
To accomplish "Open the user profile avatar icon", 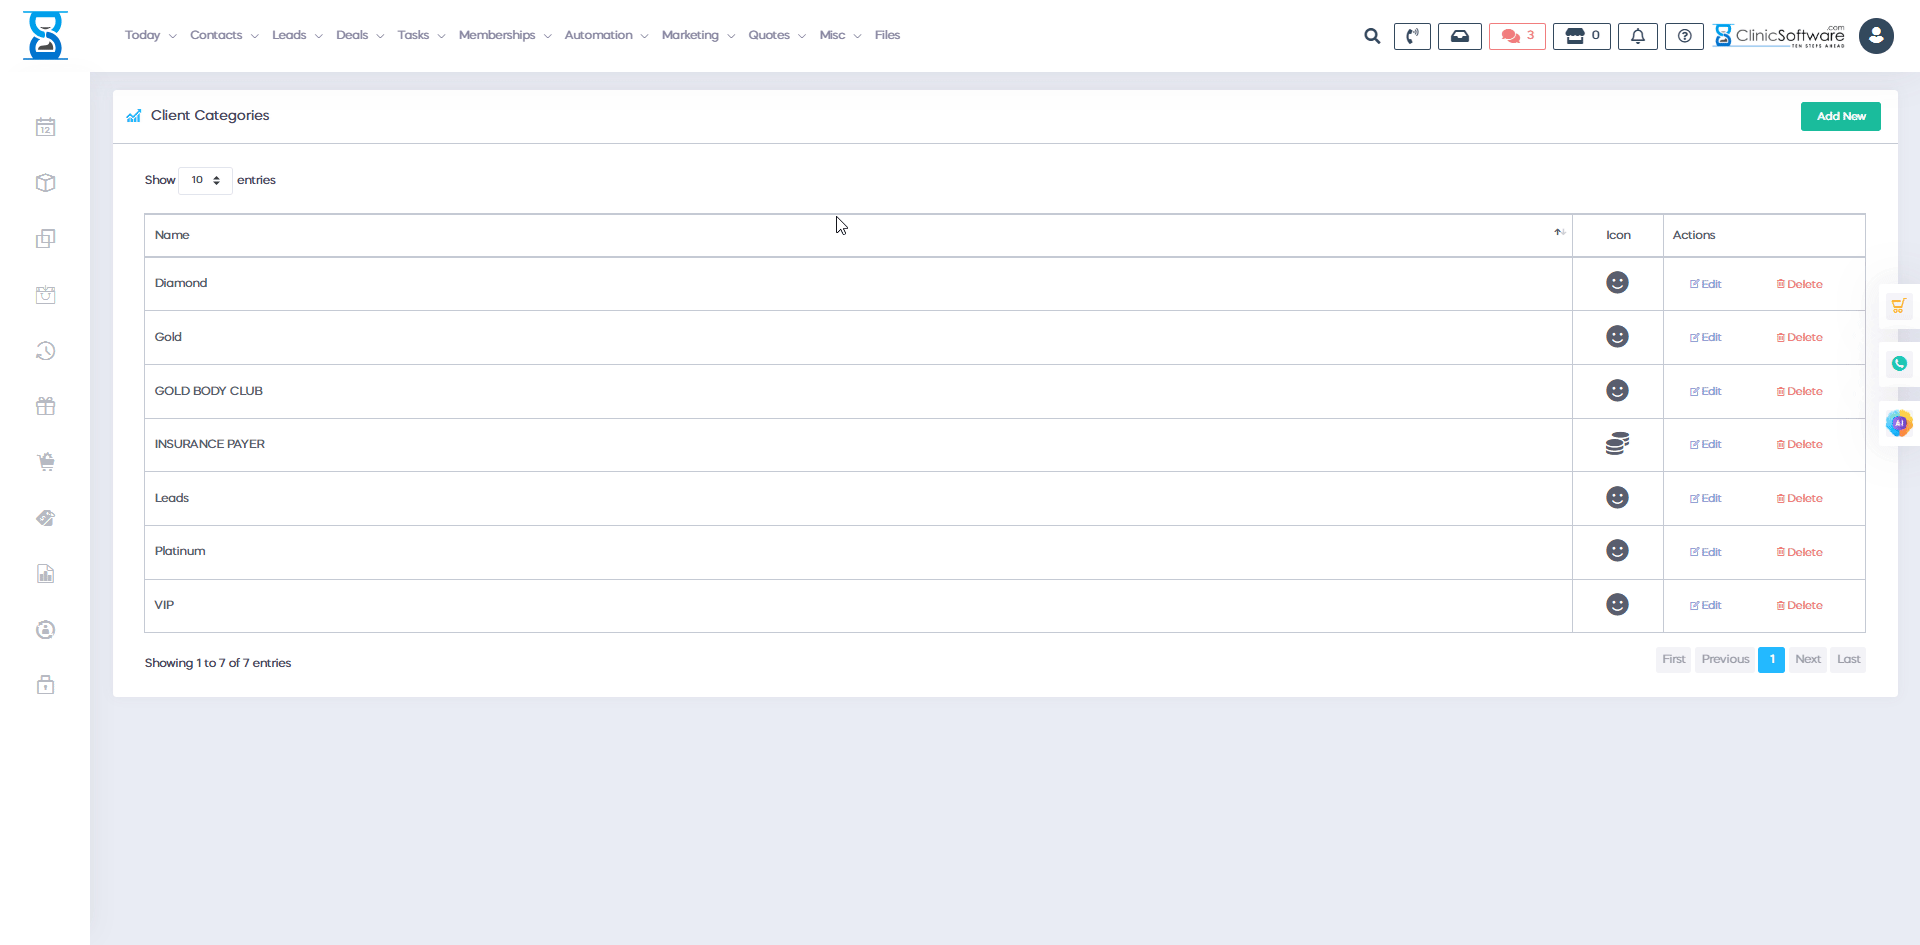I will pyautogui.click(x=1878, y=36).
